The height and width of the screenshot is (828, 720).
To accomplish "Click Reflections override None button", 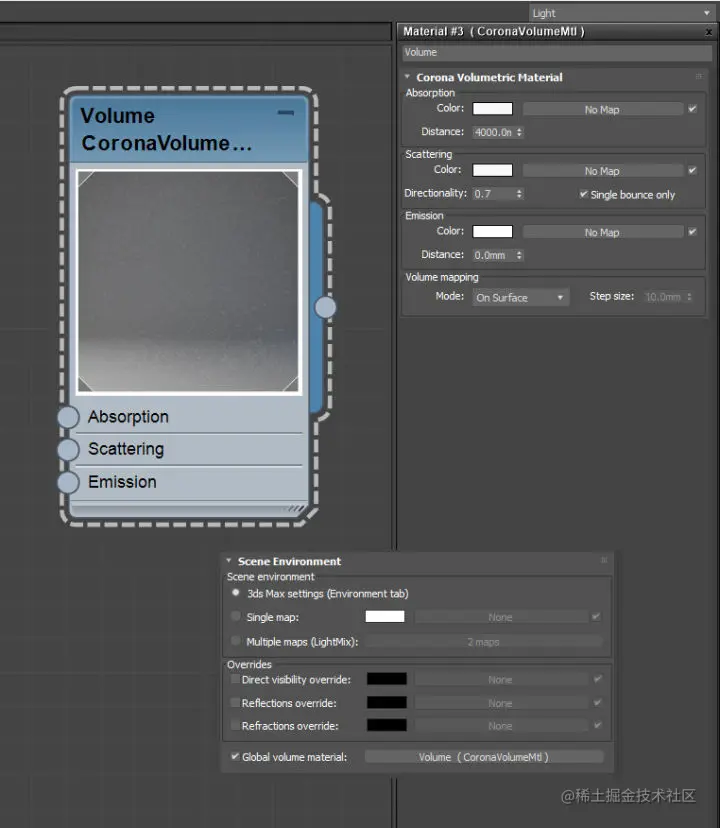I will click(500, 703).
